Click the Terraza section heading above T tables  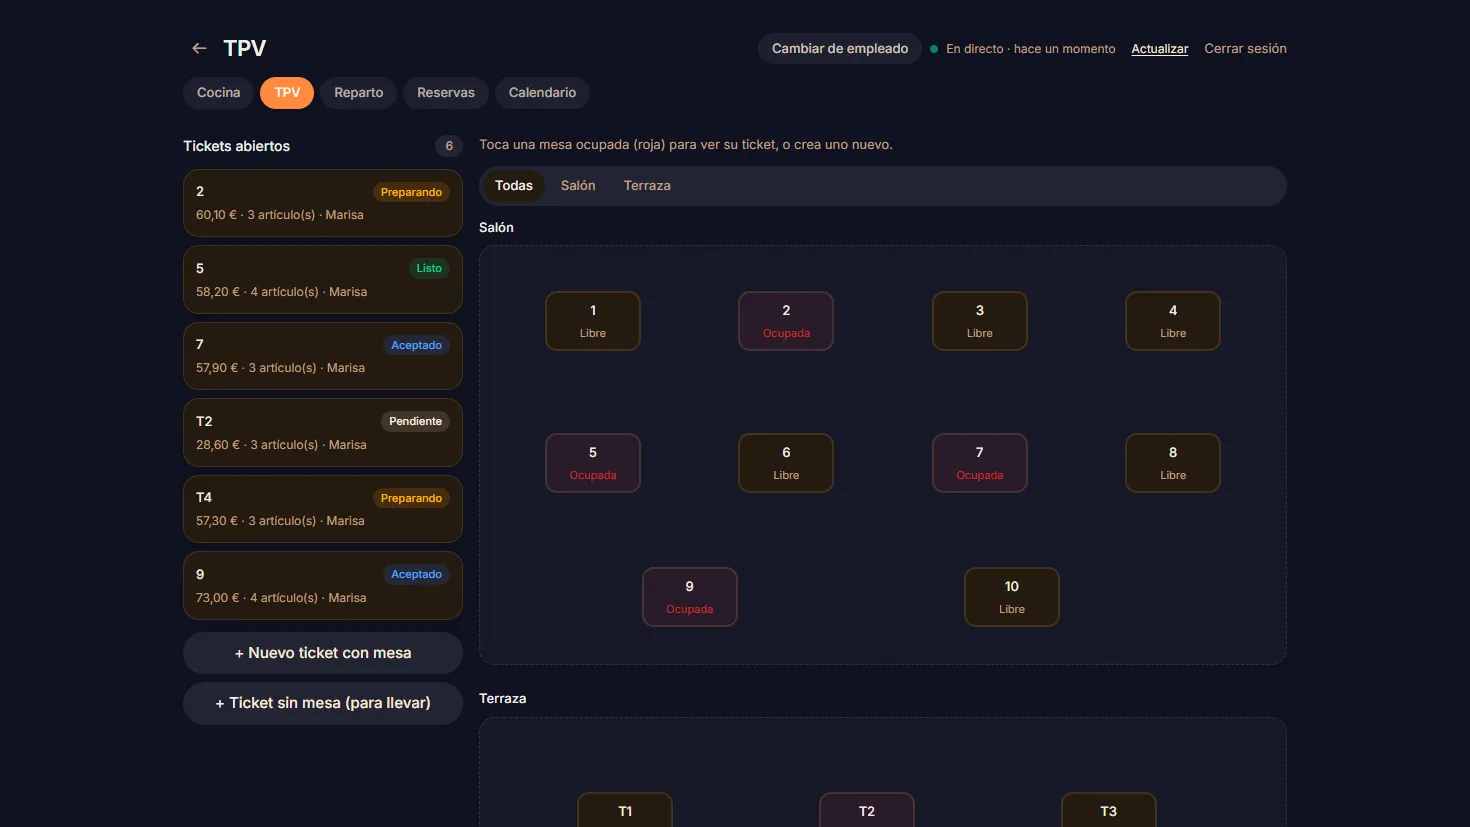tap(502, 699)
